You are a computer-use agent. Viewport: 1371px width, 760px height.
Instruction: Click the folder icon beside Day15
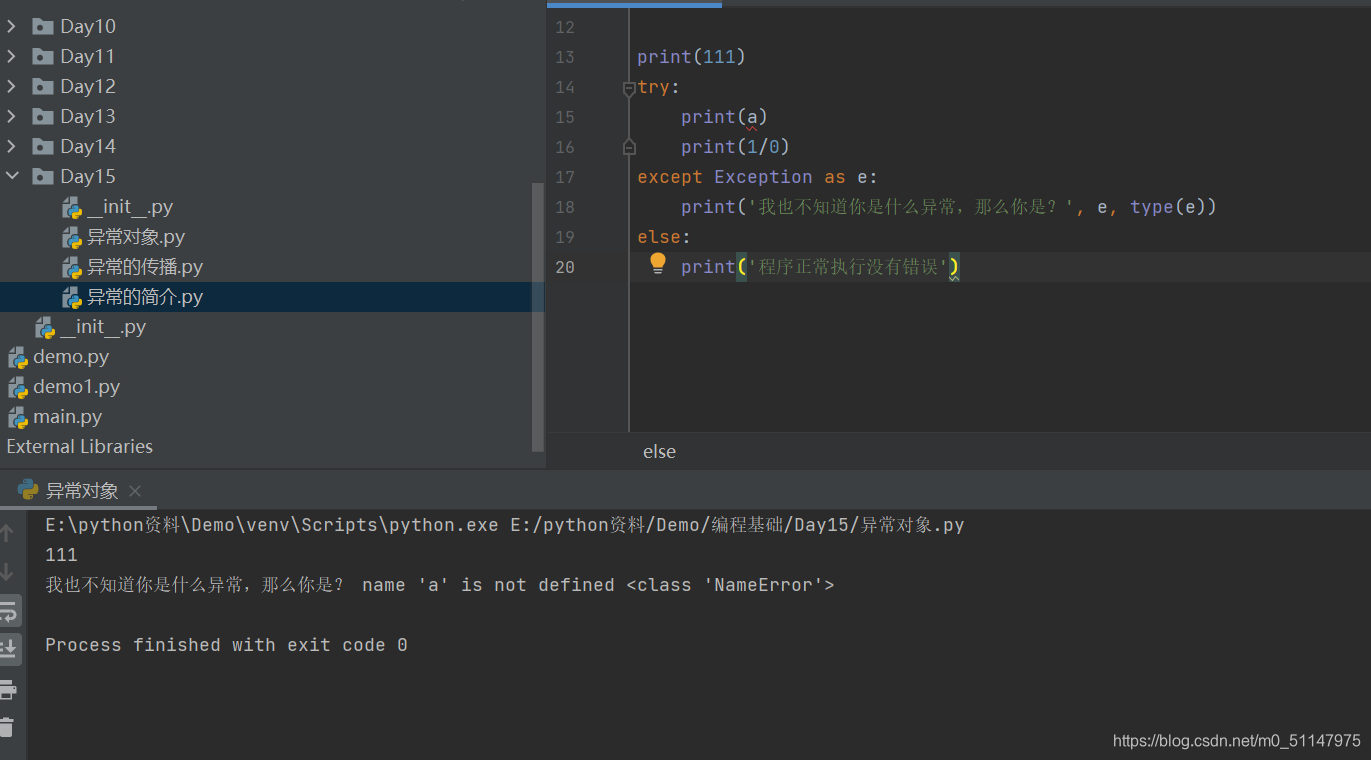point(42,177)
